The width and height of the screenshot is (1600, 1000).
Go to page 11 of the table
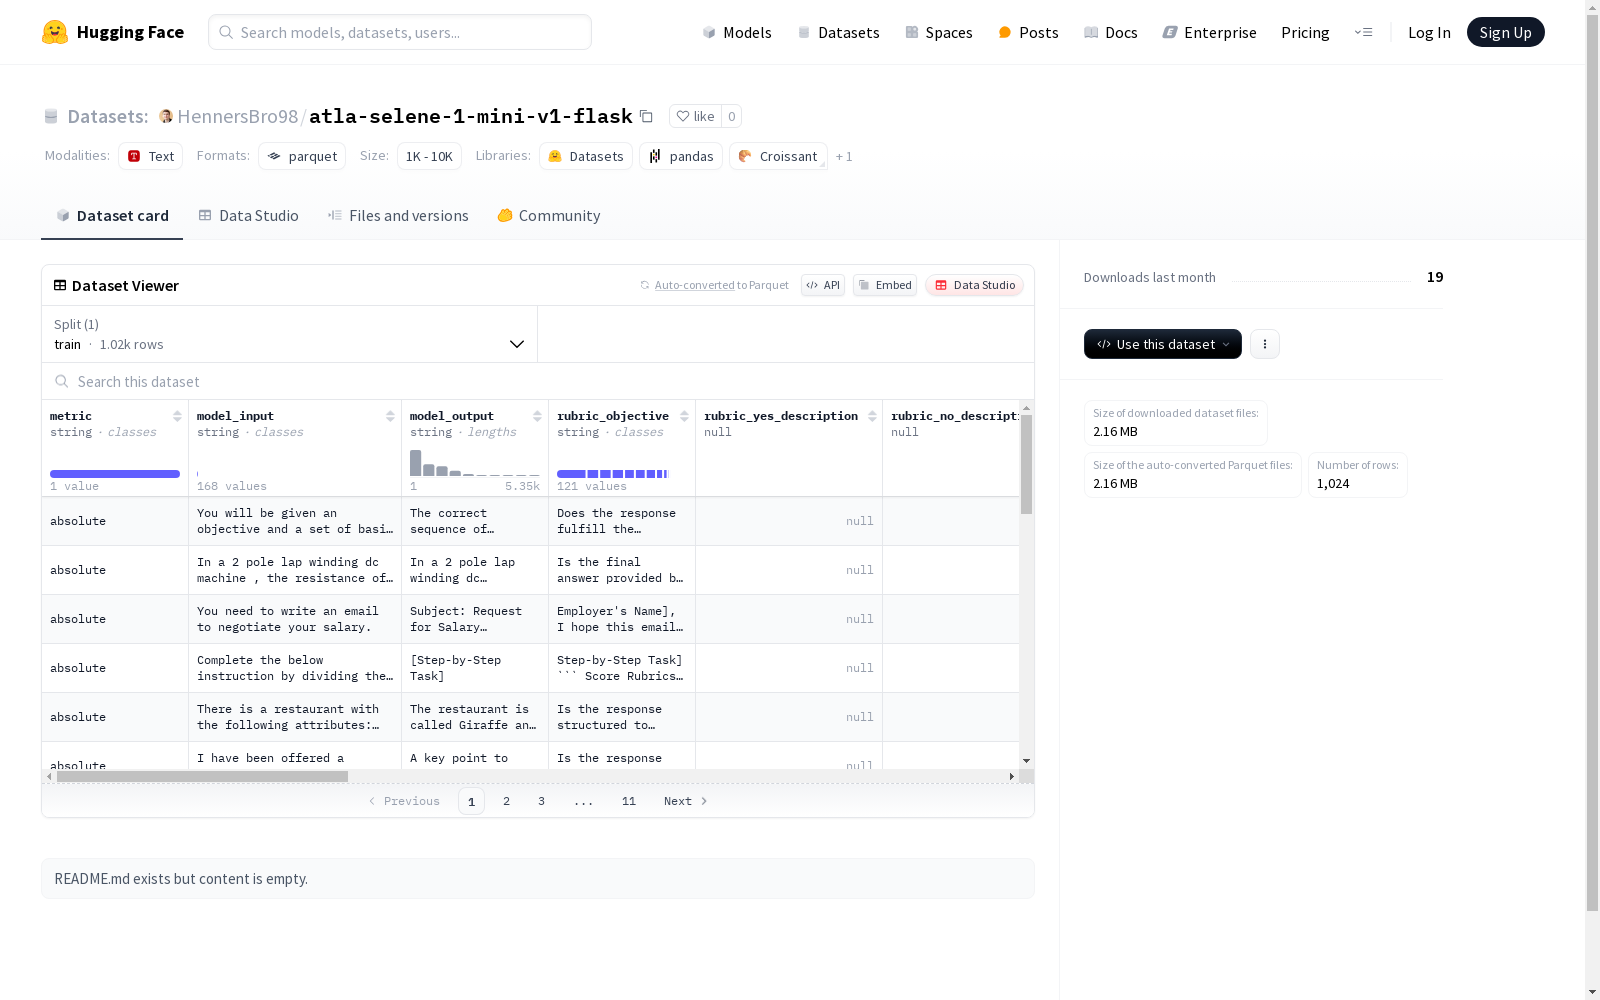point(628,801)
